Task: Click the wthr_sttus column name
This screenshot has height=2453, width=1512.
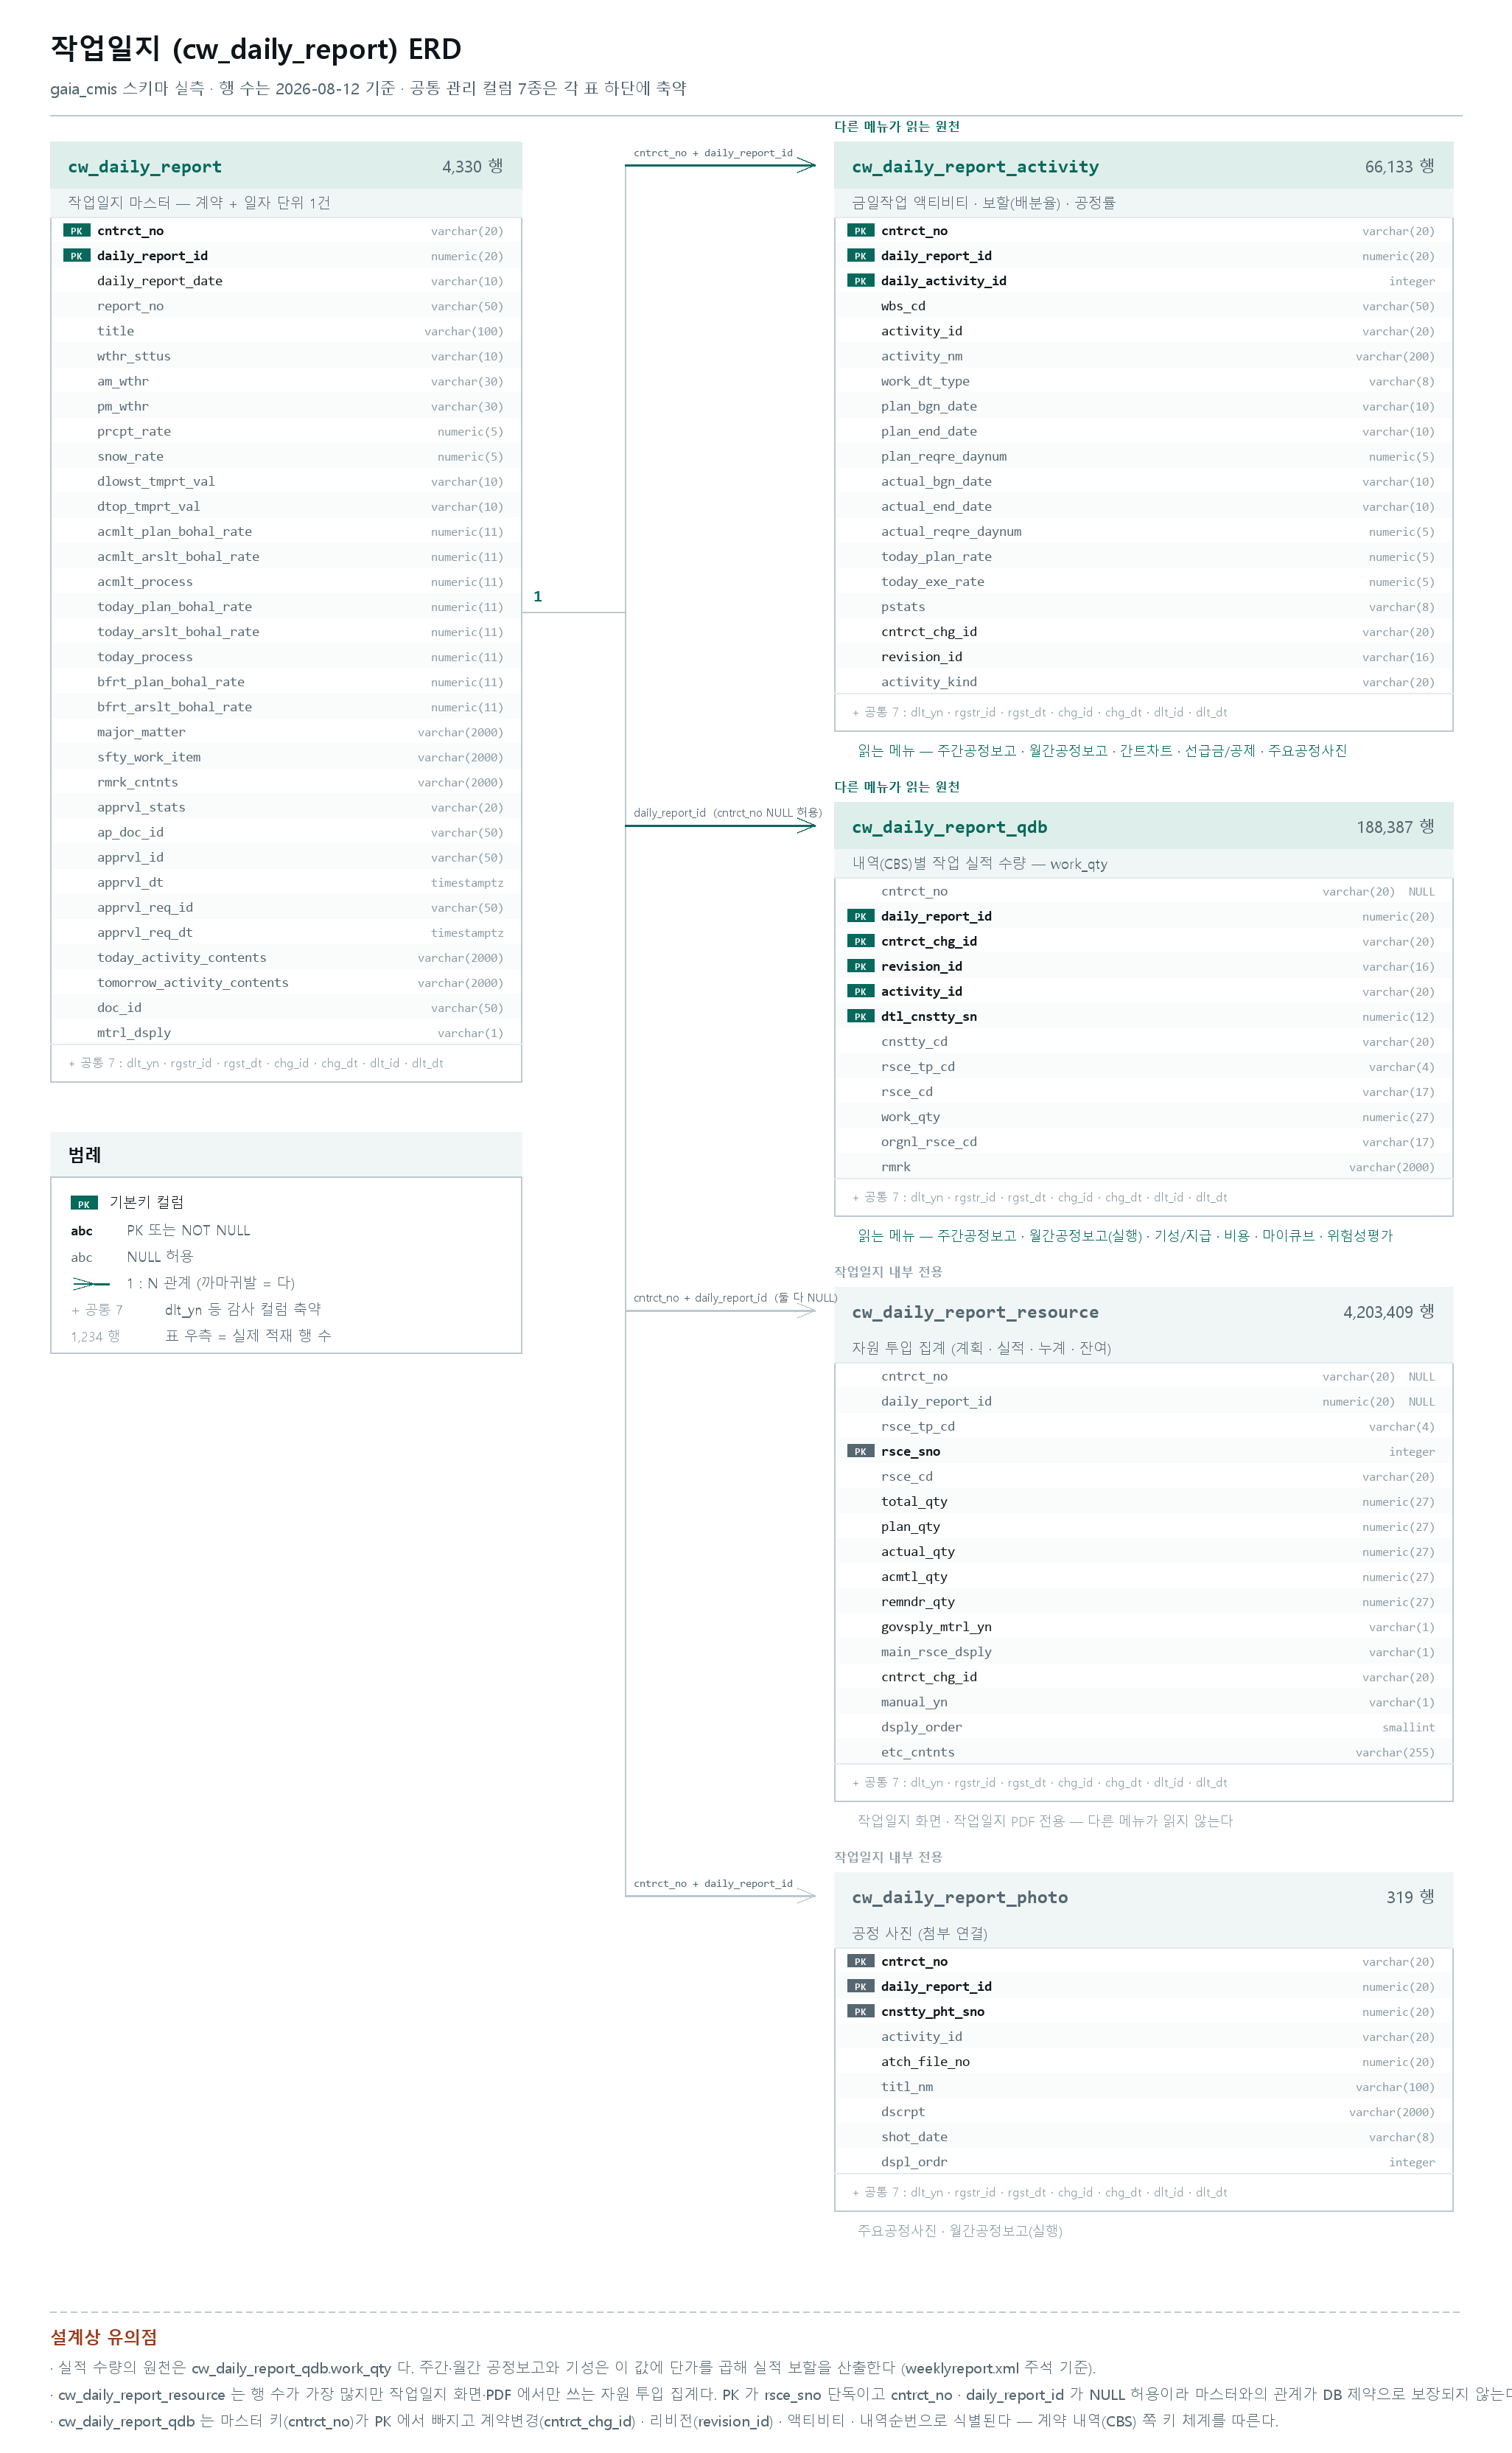Action: click(134, 356)
